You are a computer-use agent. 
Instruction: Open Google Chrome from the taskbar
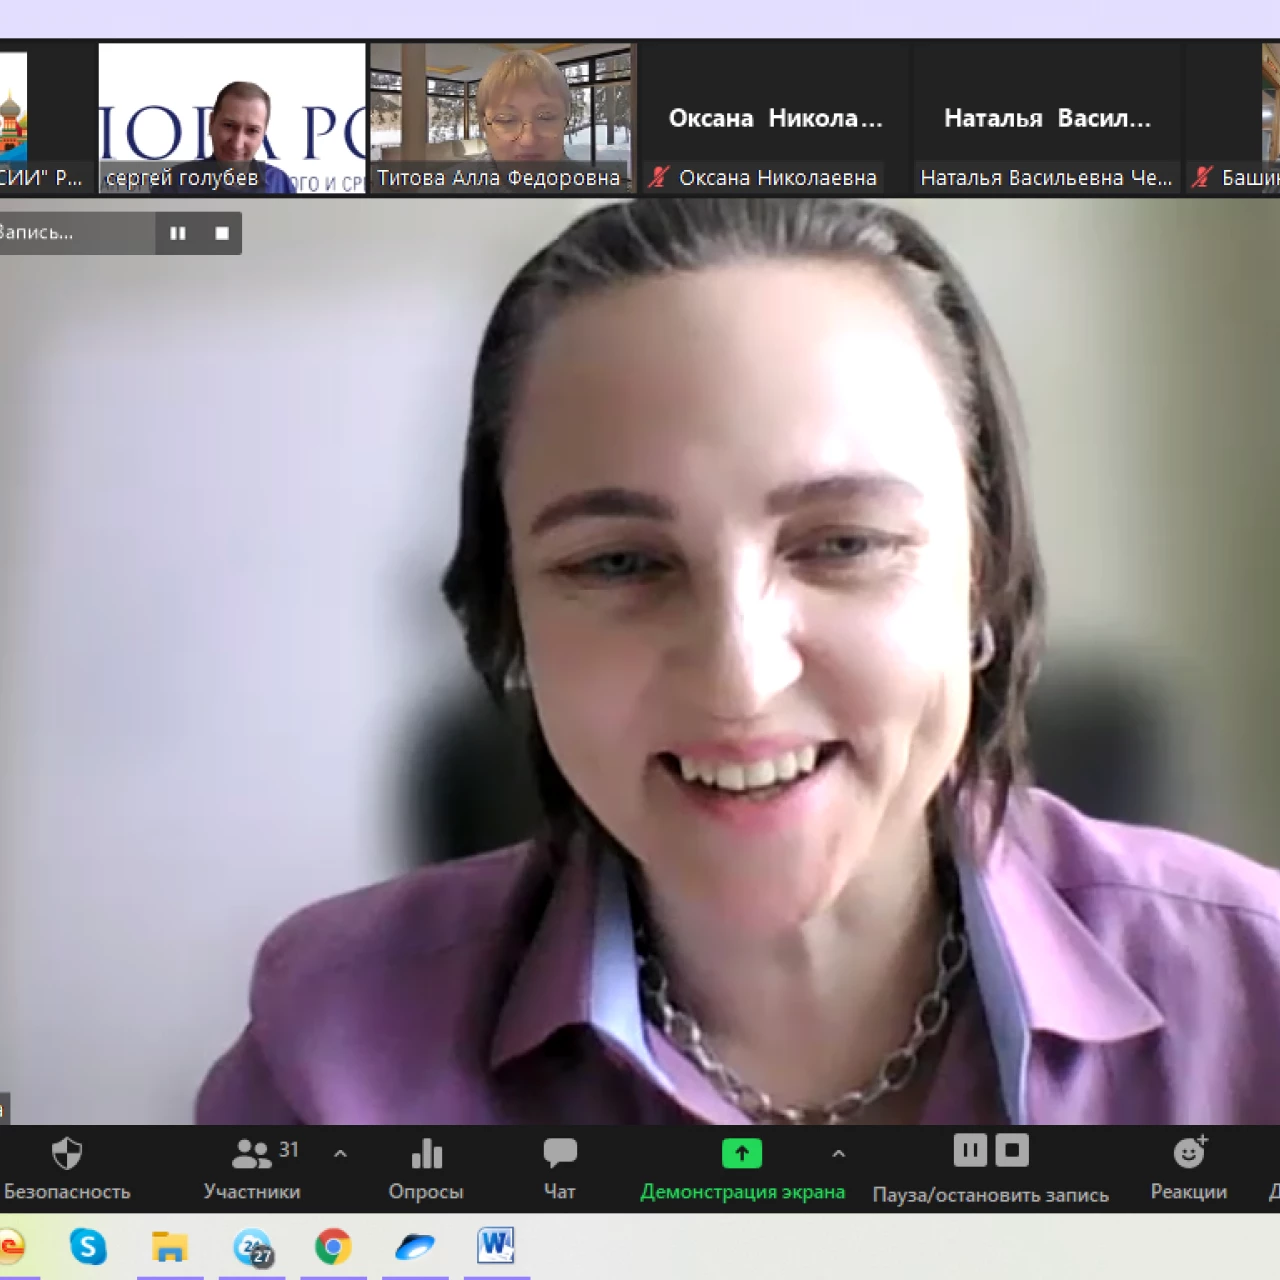coord(333,1247)
